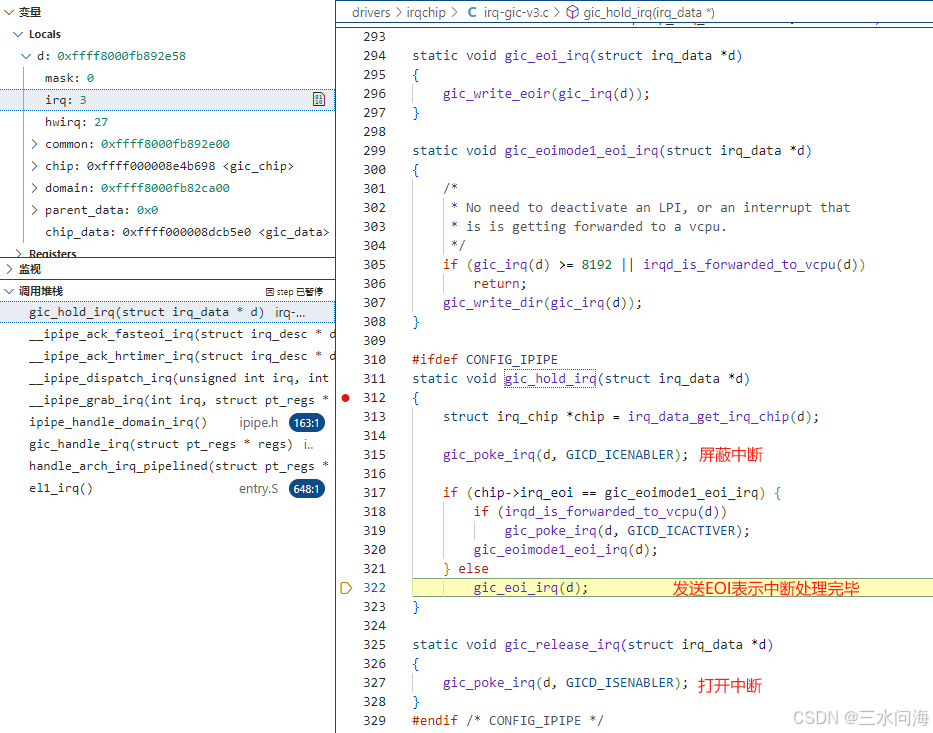Screen dimensions: 933x733
Task: Select ipipe_handle_domain_irq stack frame
Action: click(x=167, y=422)
